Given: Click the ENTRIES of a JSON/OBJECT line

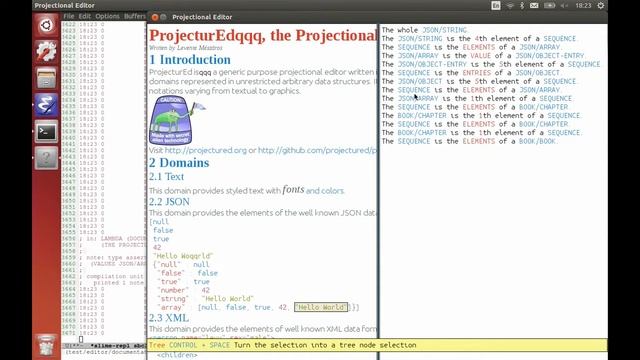Looking at the screenshot, I should click(x=471, y=73).
